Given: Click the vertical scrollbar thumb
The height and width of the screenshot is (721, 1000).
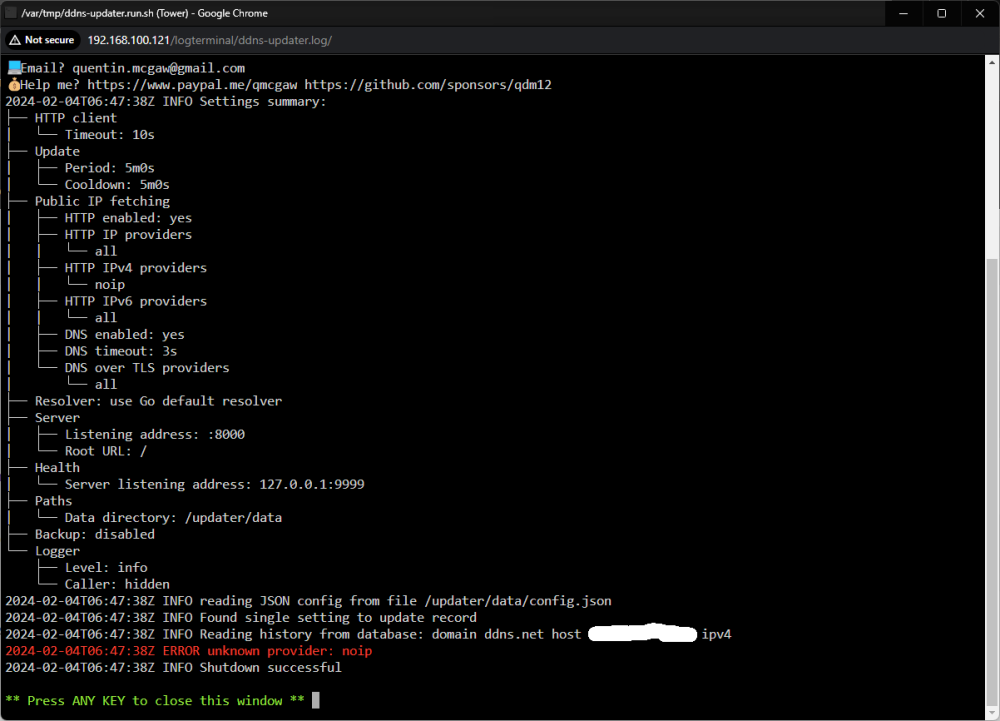Looking at the screenshot, I should click(x=992, y=481).
